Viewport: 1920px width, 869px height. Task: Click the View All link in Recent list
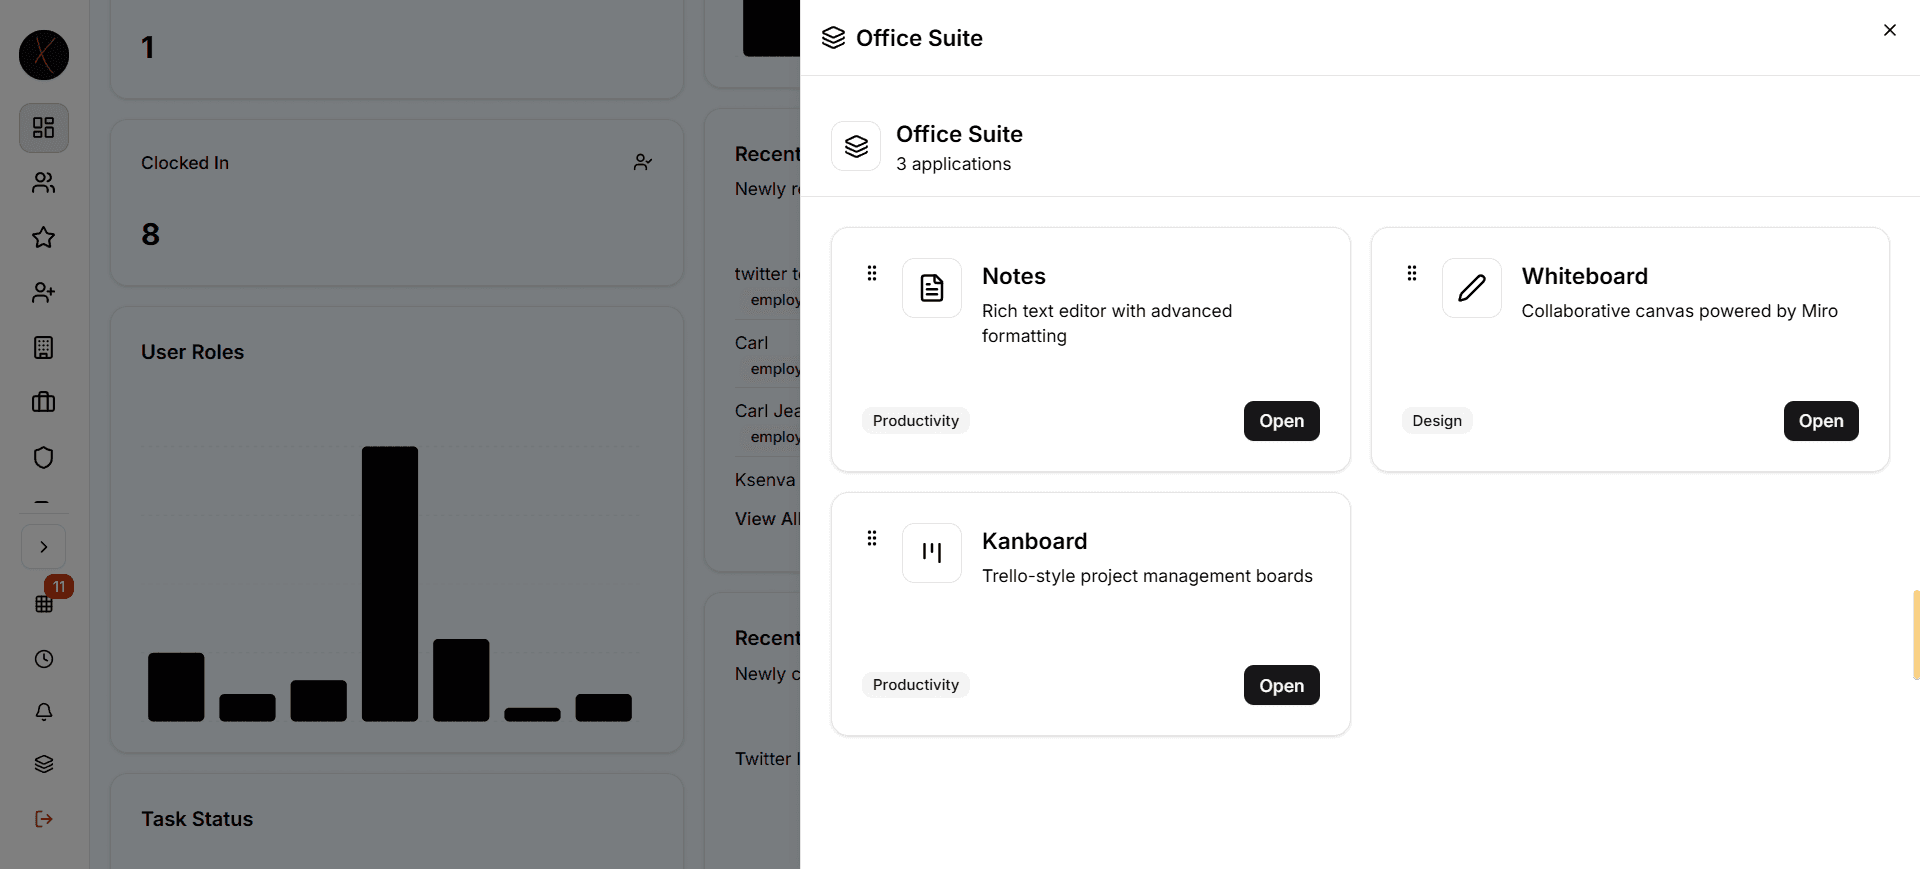click(x=767, y=519)
